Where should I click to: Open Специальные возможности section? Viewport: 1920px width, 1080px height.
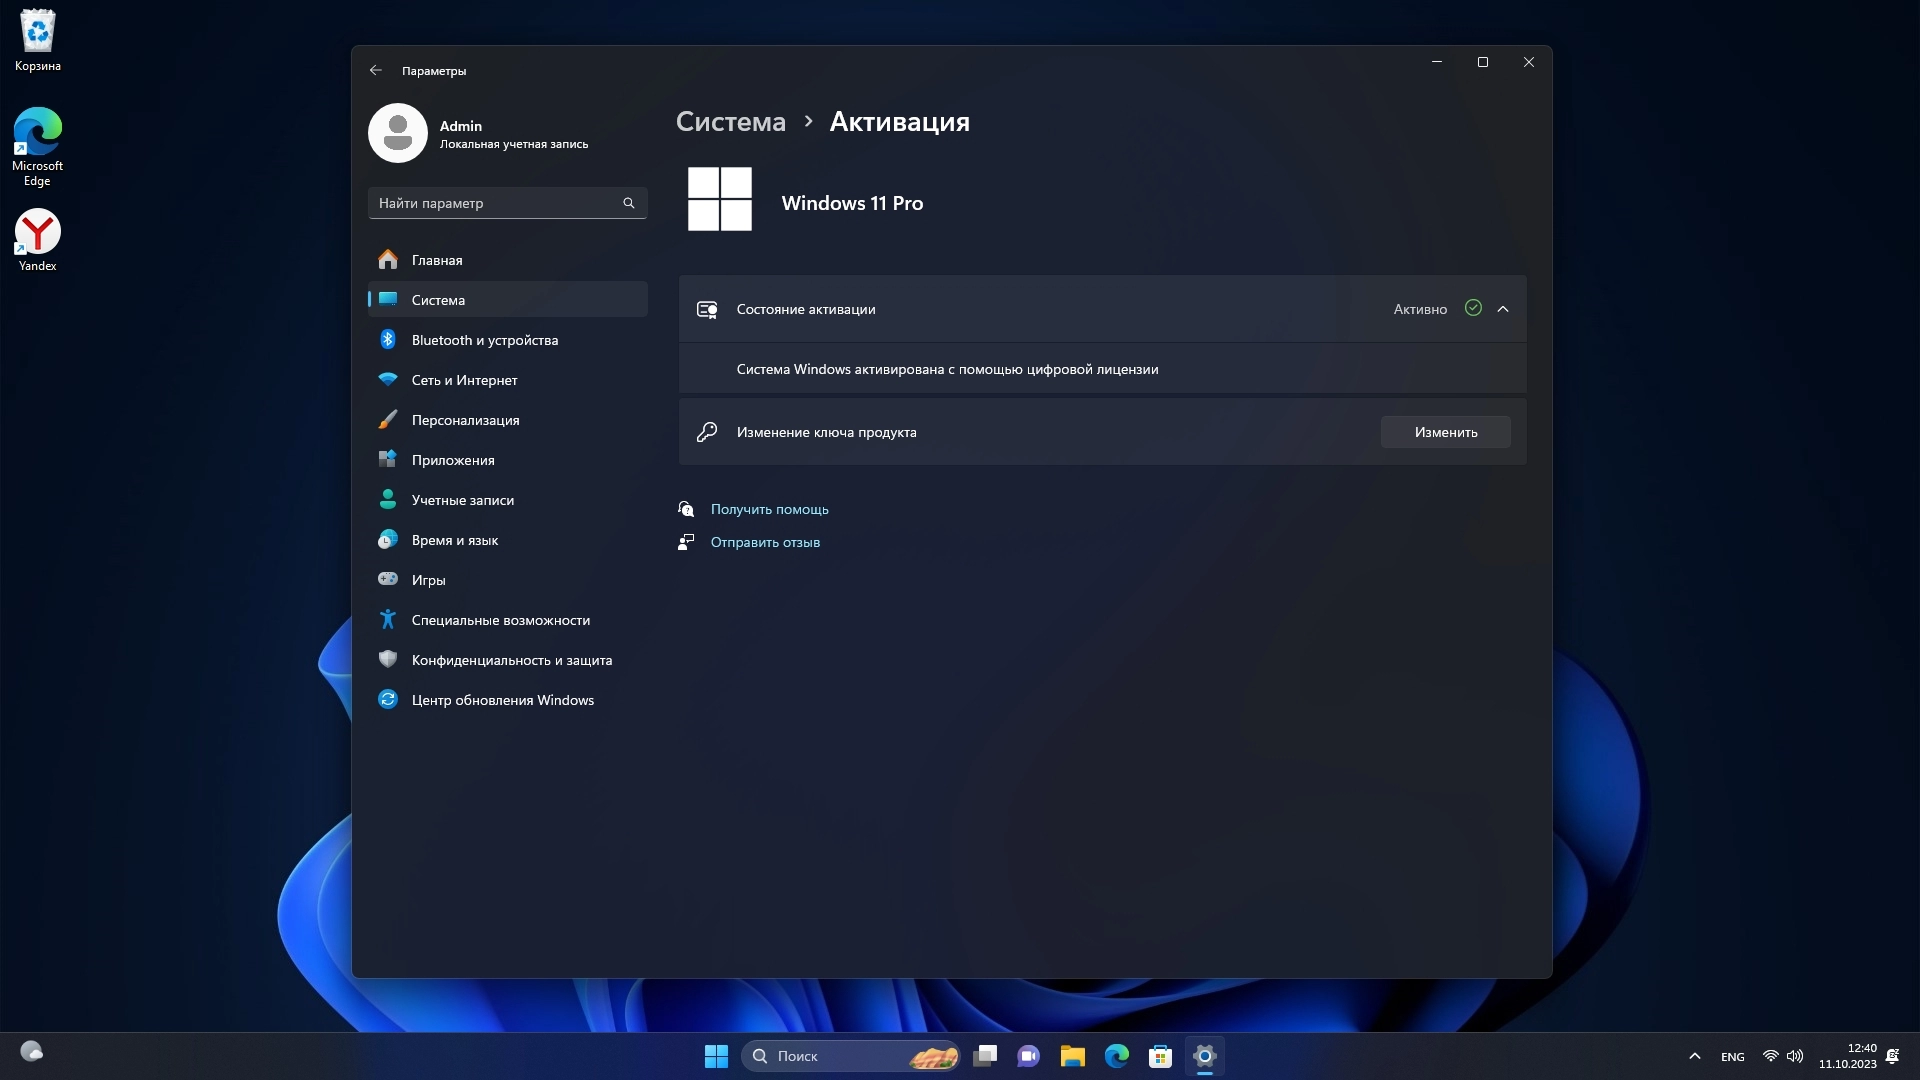500,620
